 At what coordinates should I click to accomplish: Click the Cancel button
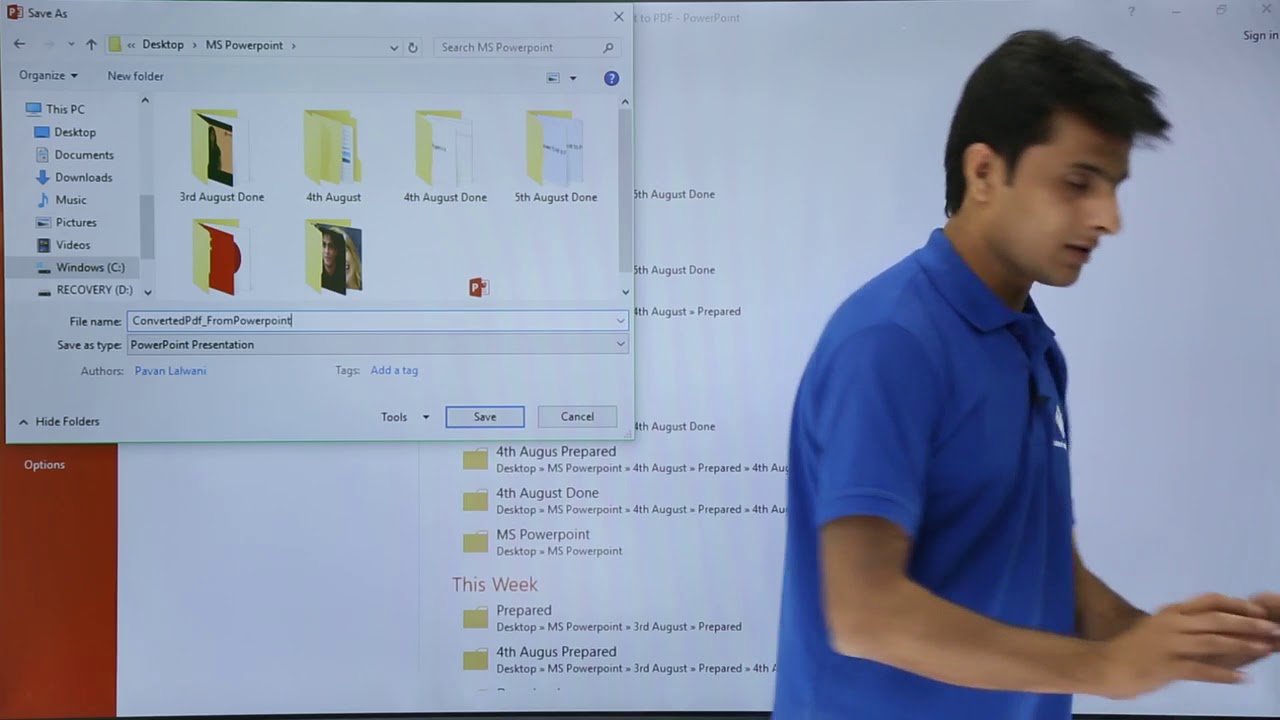[x=577, y=417]
